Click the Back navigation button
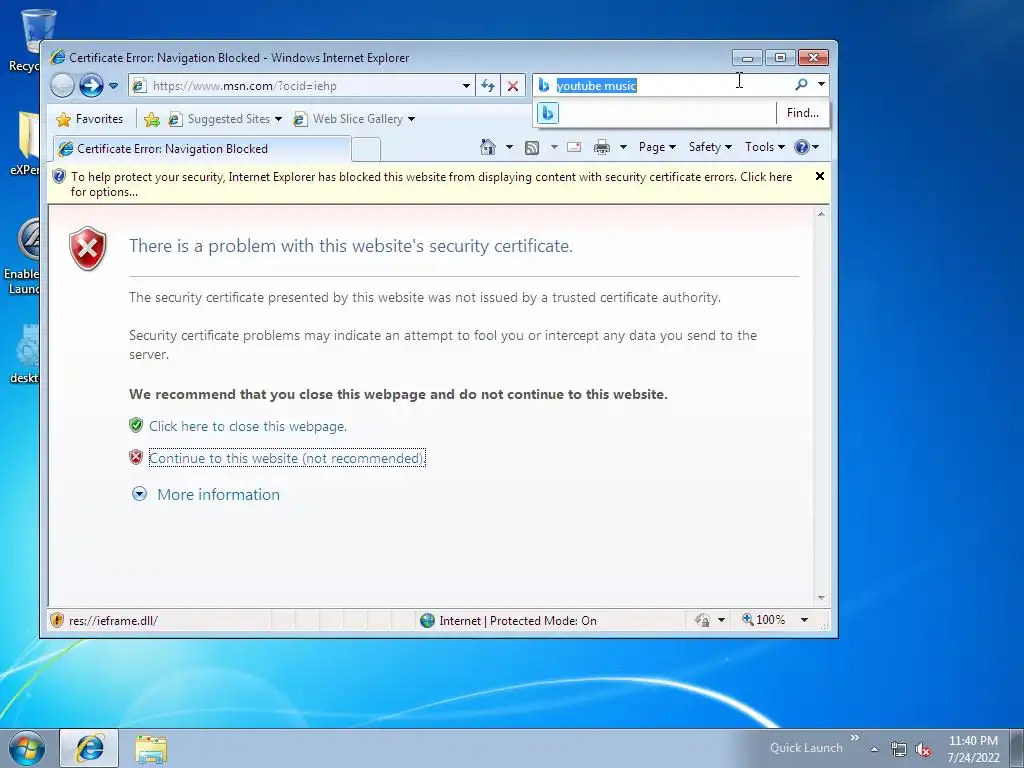The height and width of the screenshot is (768, 1024). [63, 86]
